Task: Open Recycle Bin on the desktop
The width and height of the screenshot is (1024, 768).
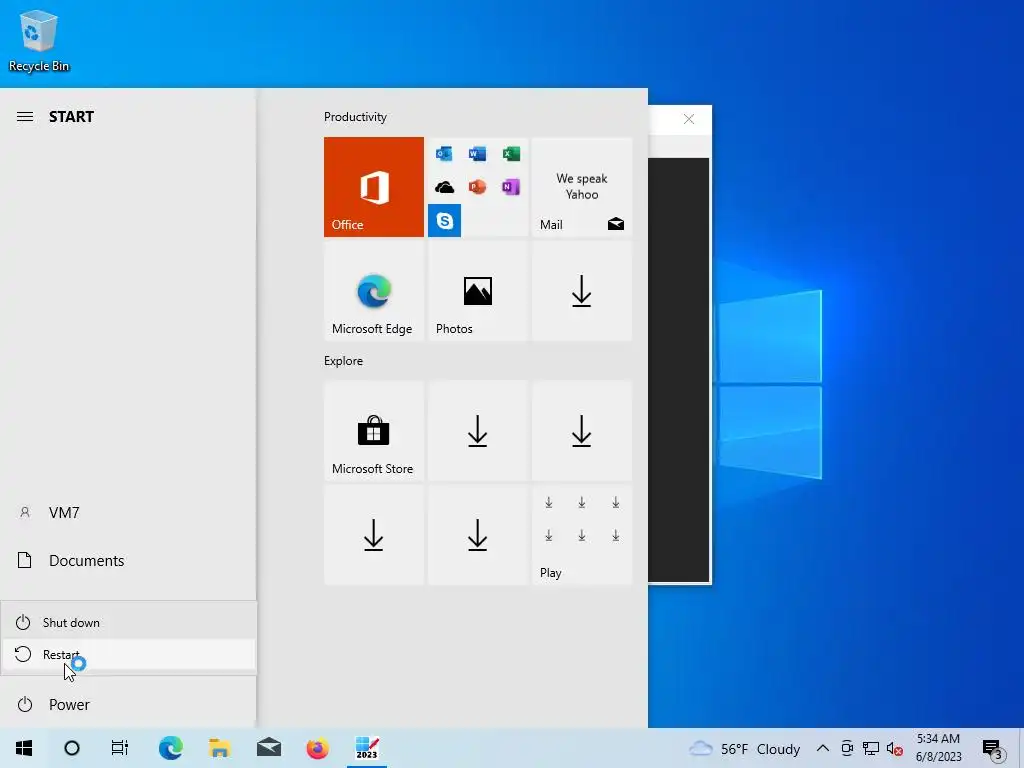Action: pos(39,40)
